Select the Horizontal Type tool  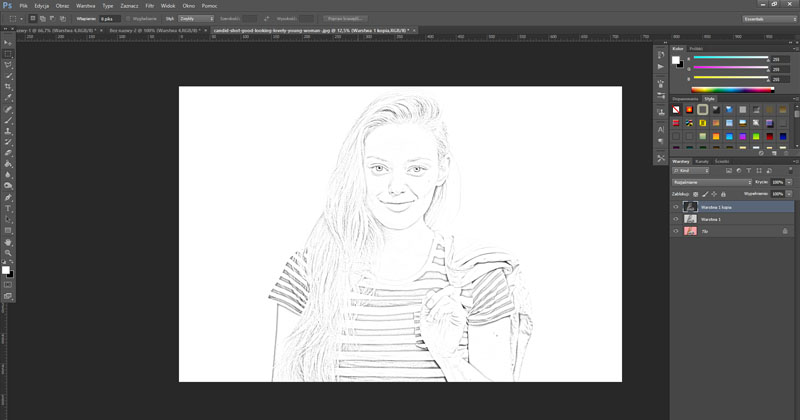(x=9, y=207)
